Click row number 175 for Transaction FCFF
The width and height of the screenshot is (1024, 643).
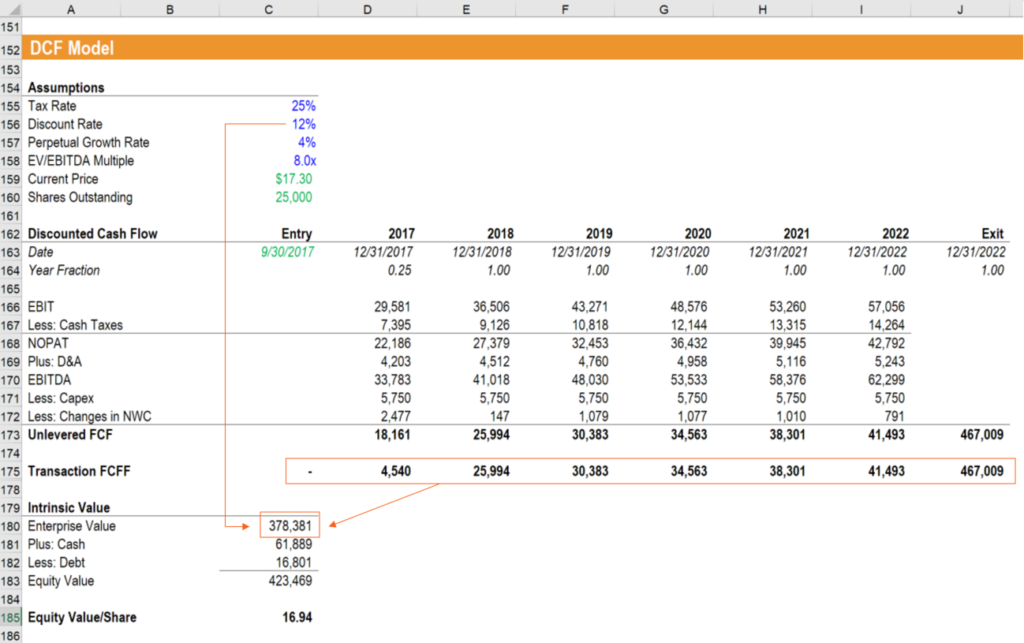point(11,471)
